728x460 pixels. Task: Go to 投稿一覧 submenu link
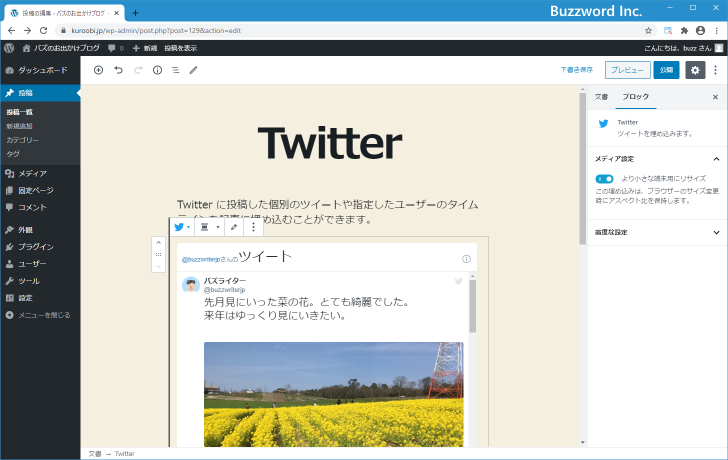(x=20, y=112)
